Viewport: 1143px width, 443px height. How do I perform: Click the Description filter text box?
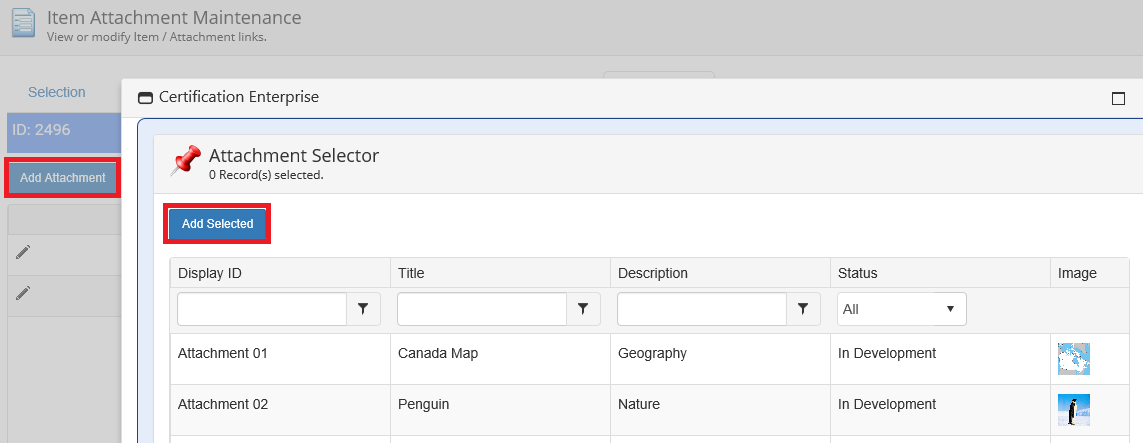coord(702,310)
